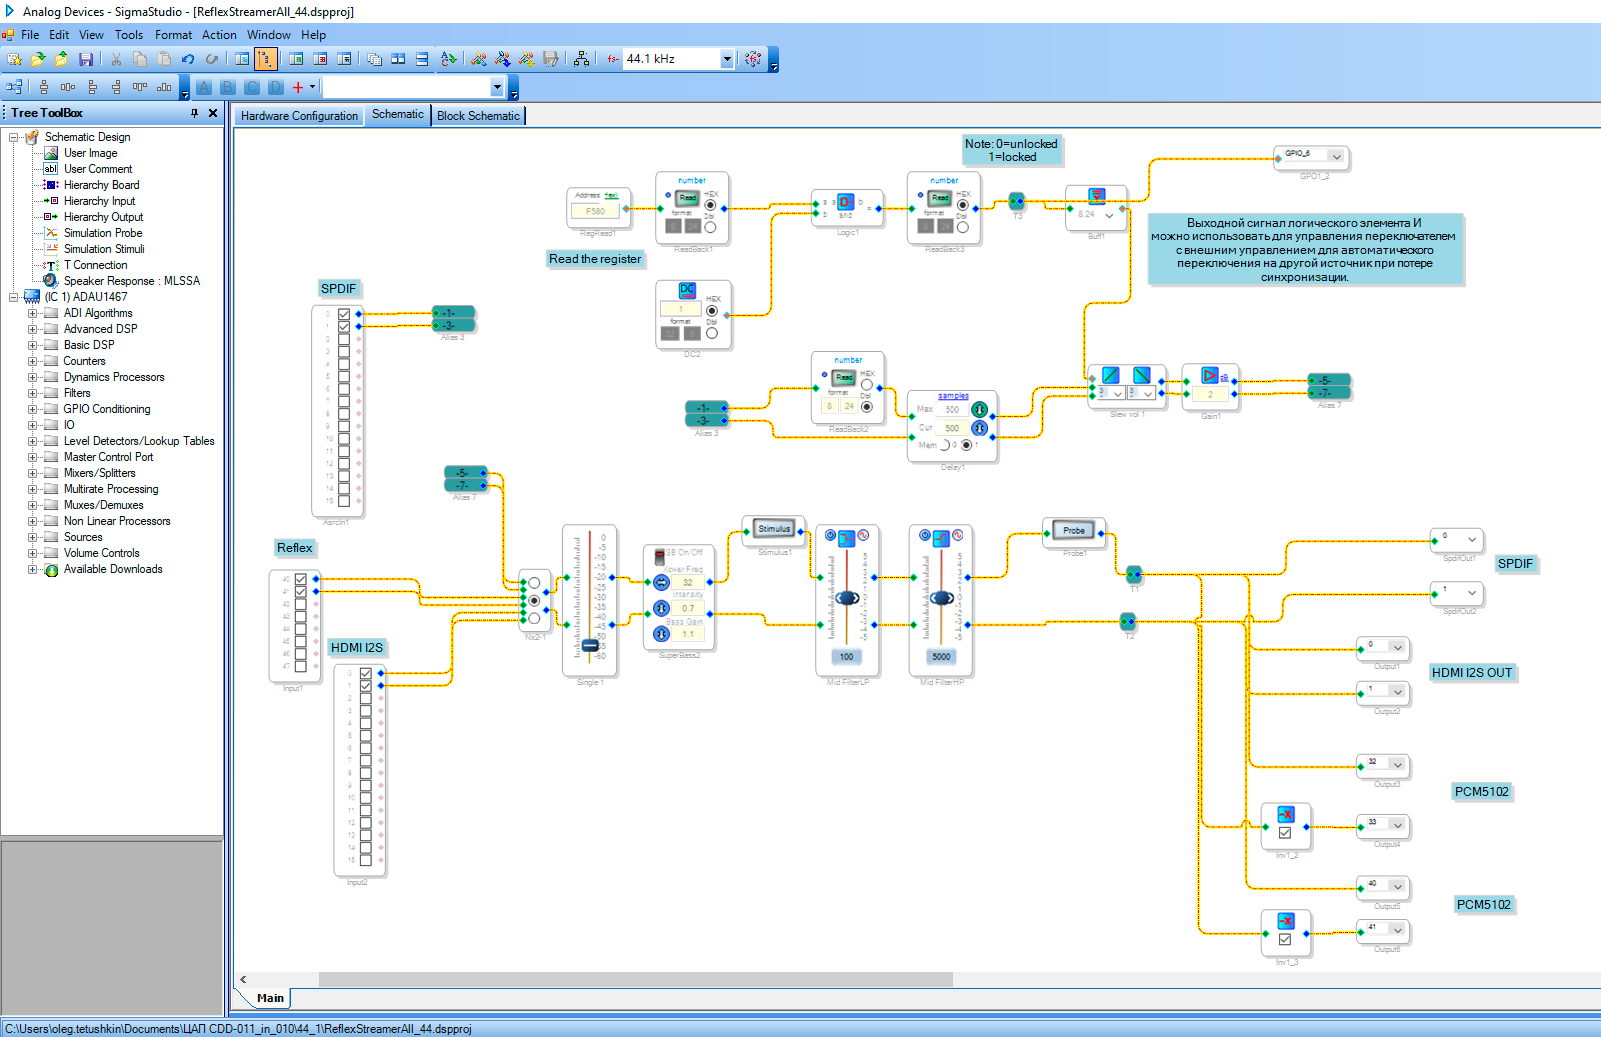The height and width of the screenshot is (1037, 1601).
Task: Click the F580 address field in RegRead1
Action: [596, 211]
